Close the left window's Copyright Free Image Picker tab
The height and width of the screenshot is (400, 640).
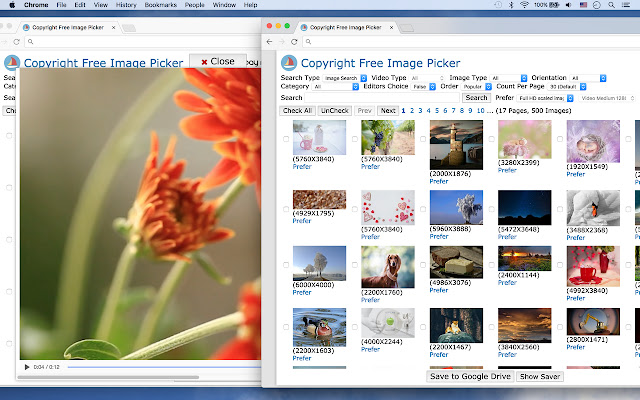point(113,27)
